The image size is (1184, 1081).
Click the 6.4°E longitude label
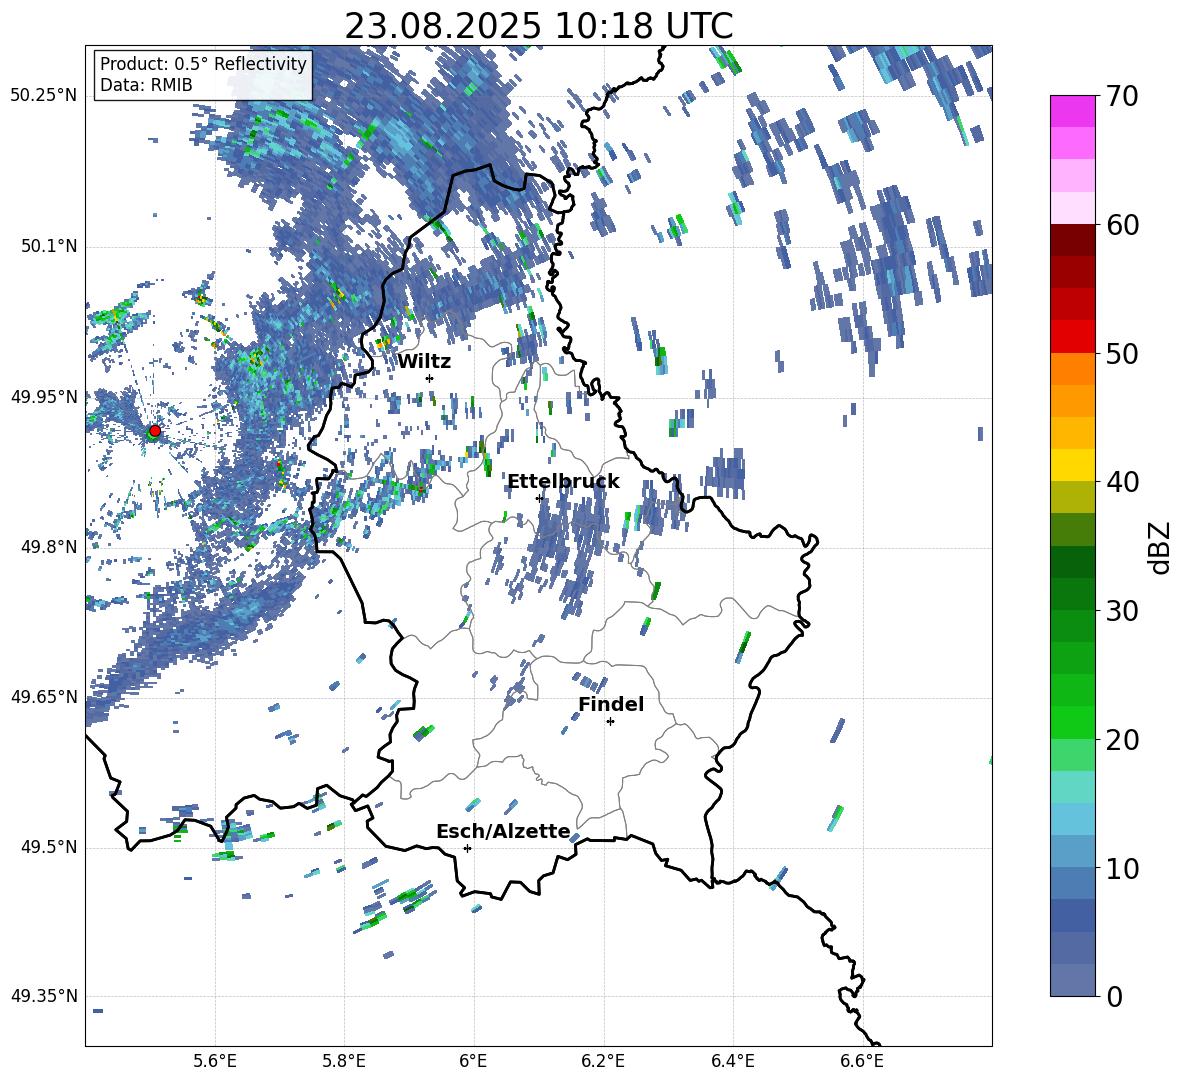[x=732, y=1061]
